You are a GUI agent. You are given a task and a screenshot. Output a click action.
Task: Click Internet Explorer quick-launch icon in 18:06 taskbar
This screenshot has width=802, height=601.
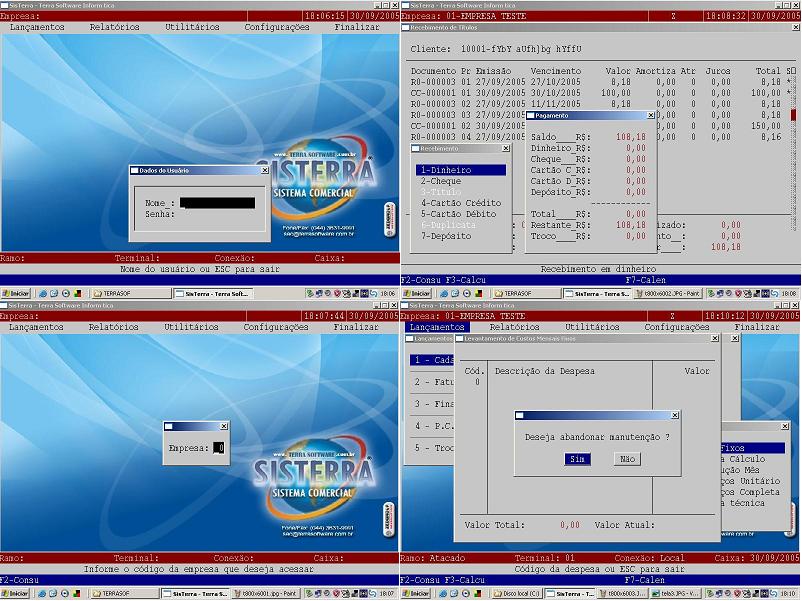click(x=43, y=294)
